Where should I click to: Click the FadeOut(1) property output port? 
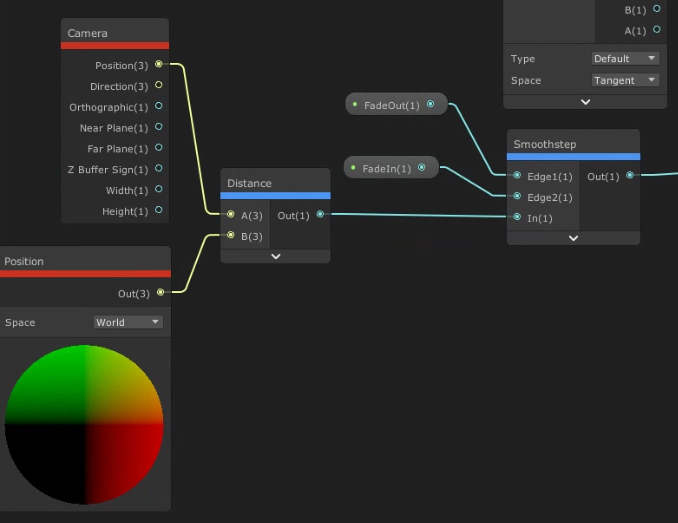(430, 104)
